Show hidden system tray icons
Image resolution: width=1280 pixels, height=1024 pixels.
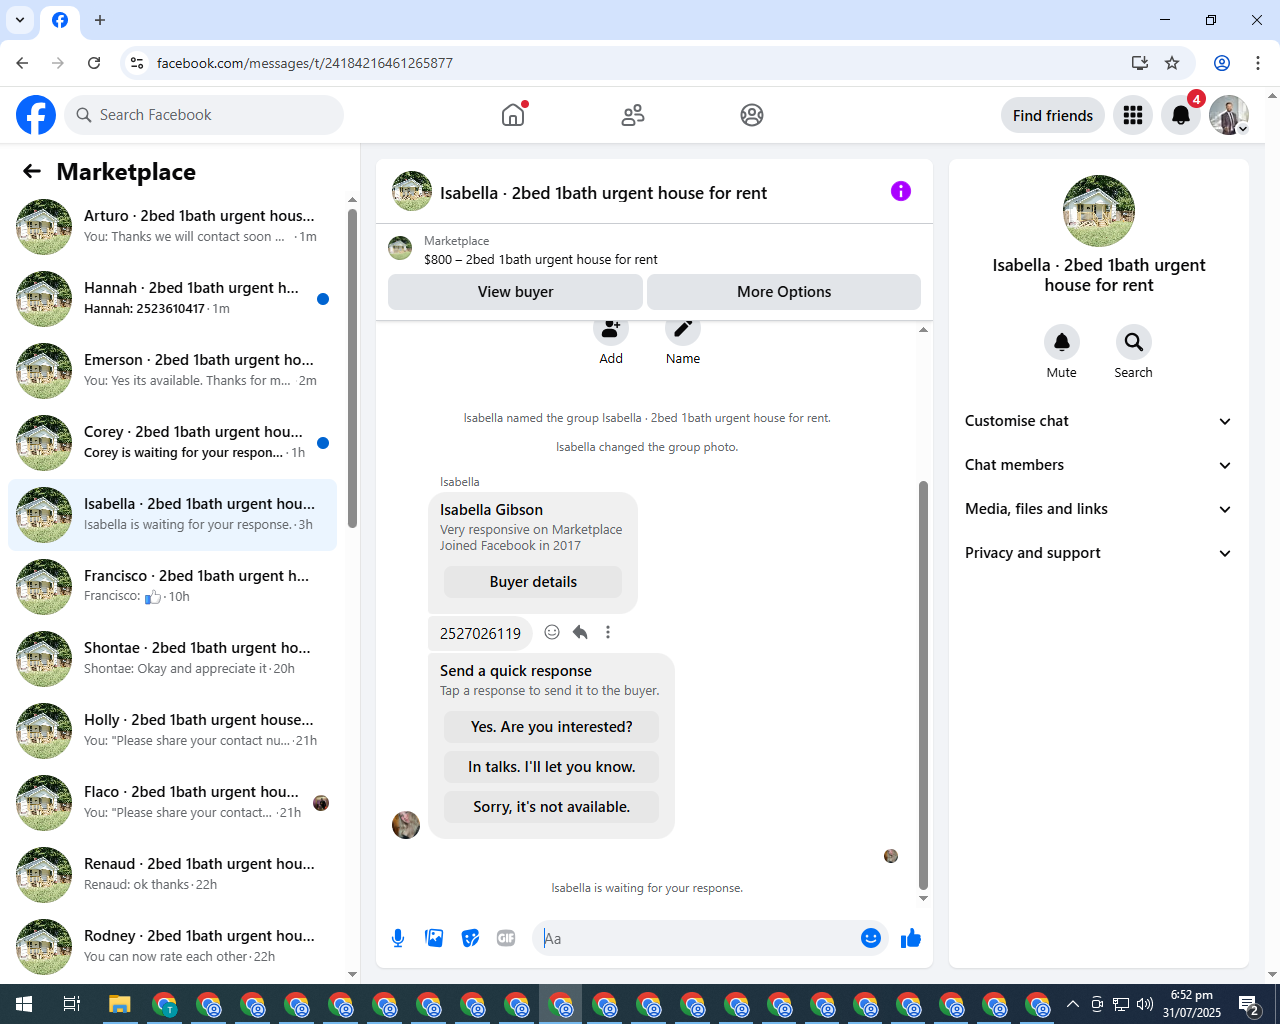1073,1004
